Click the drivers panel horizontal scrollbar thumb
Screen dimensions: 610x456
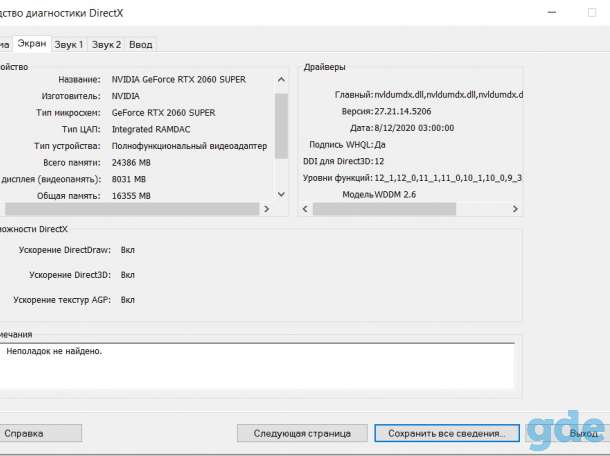(384, 209)
